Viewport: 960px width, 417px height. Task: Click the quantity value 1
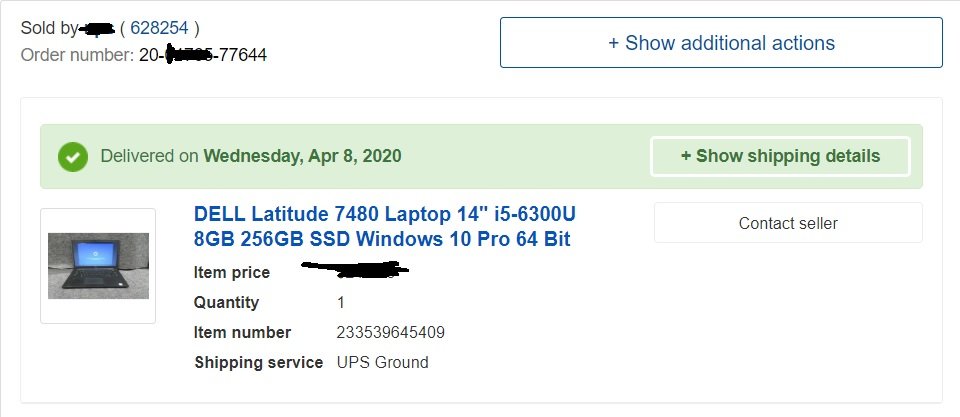click(340, 302)
